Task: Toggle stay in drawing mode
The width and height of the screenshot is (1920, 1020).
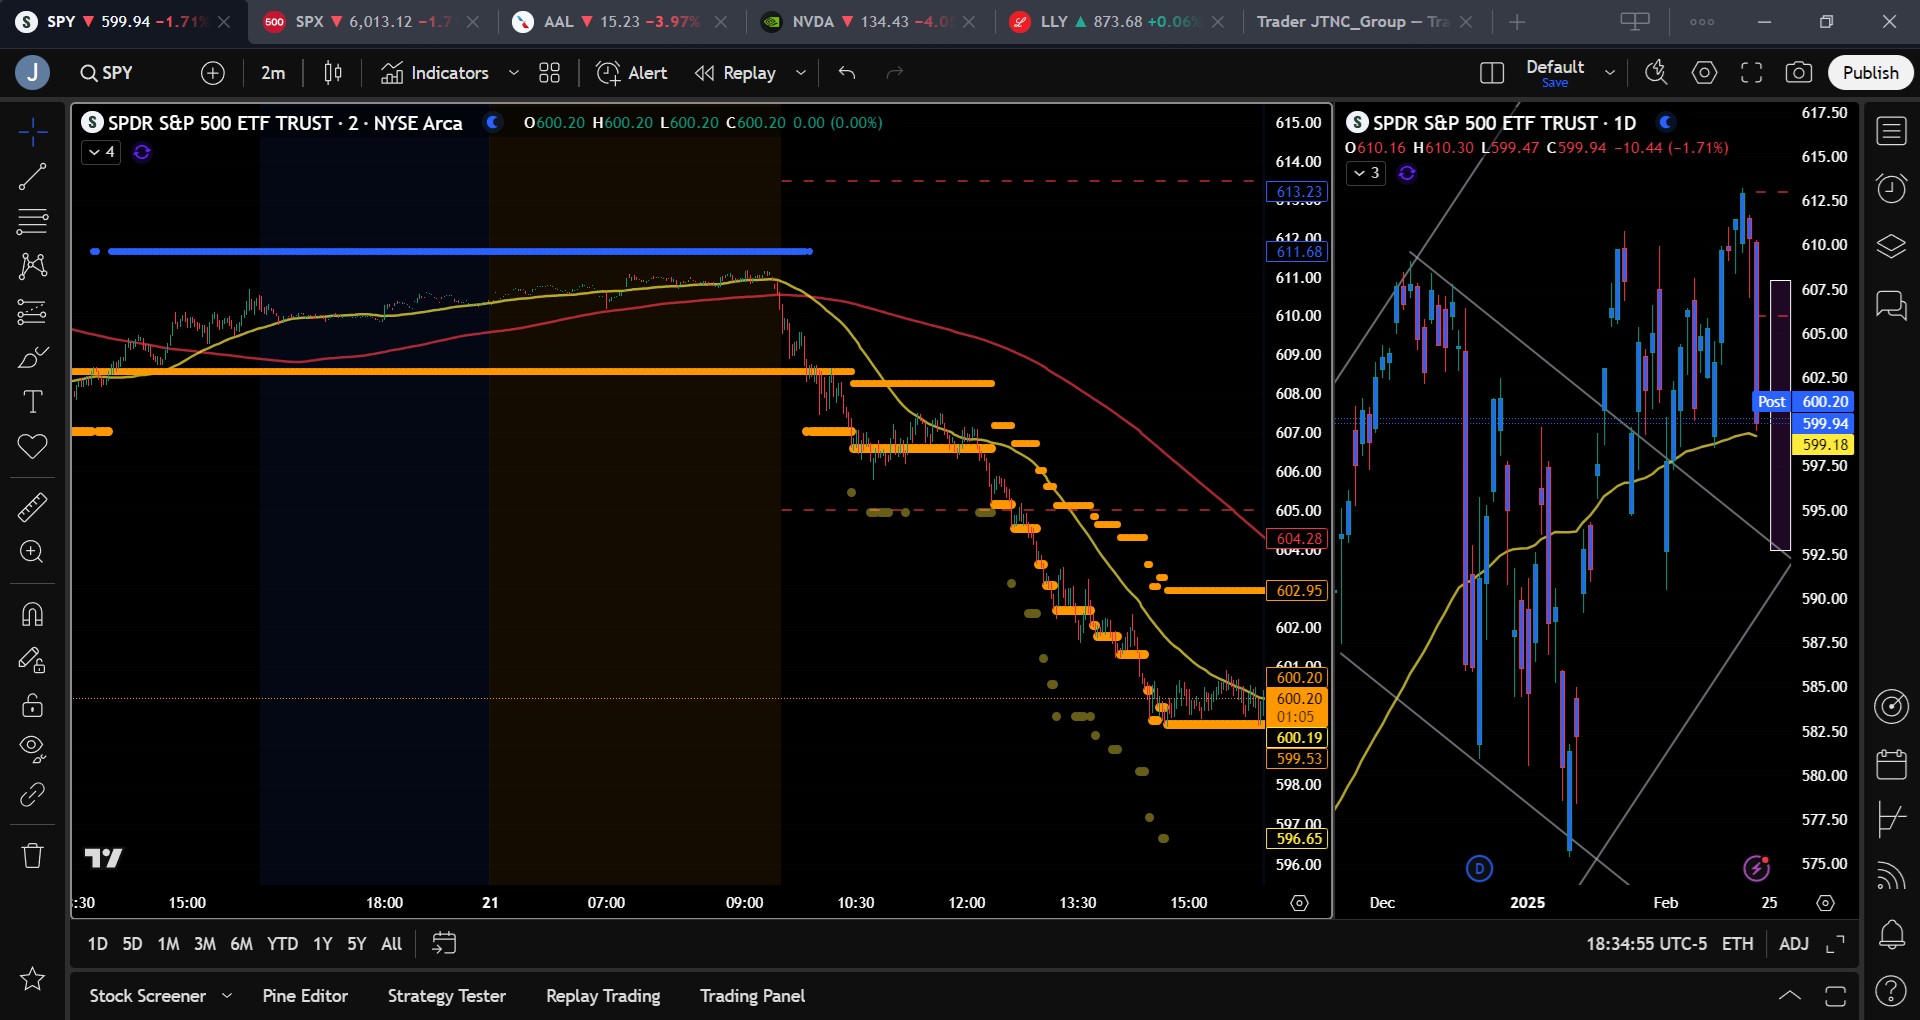Action: tap(32, 660)
